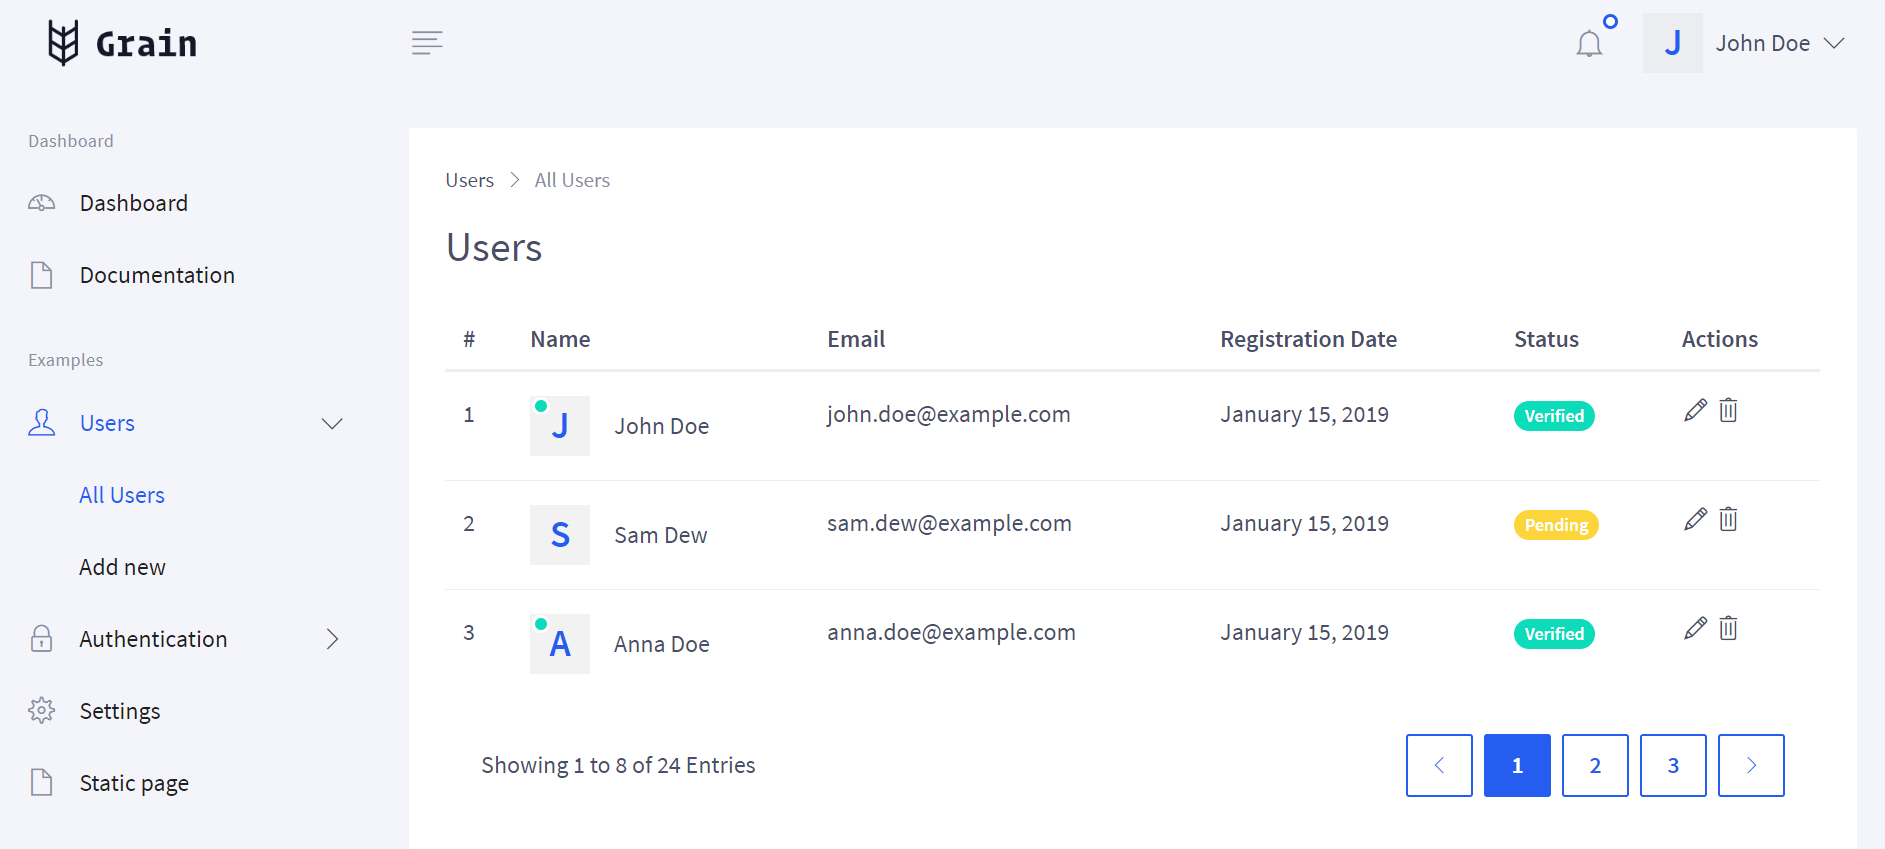1885x849 pixels.
Task: Click the Users person icon in sidebar
Action: (41, 423)
